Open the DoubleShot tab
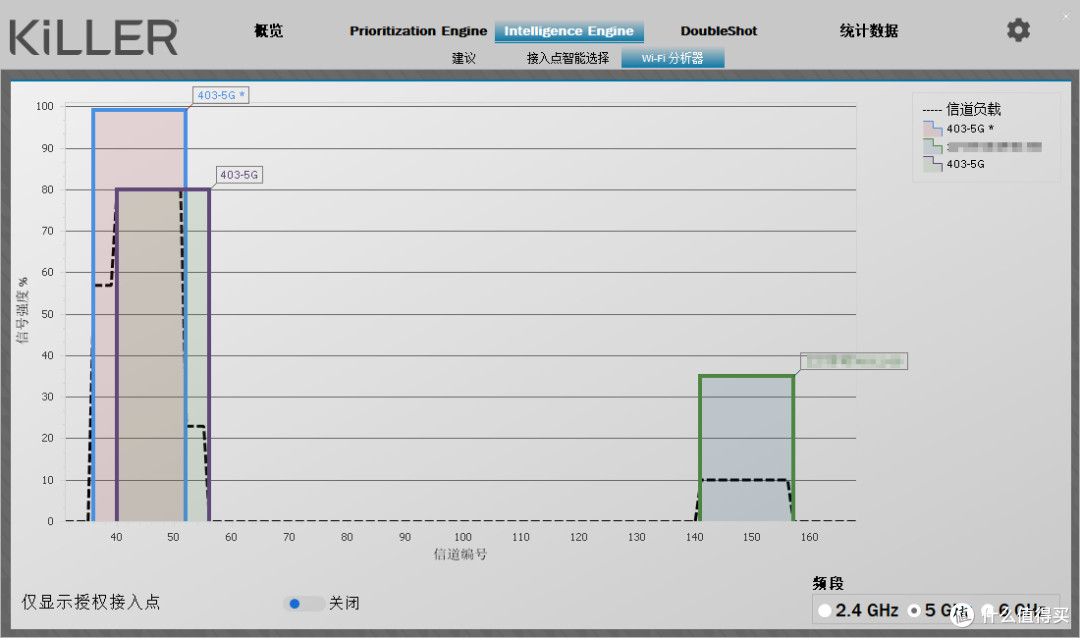1080x638 pixels. 718,31
